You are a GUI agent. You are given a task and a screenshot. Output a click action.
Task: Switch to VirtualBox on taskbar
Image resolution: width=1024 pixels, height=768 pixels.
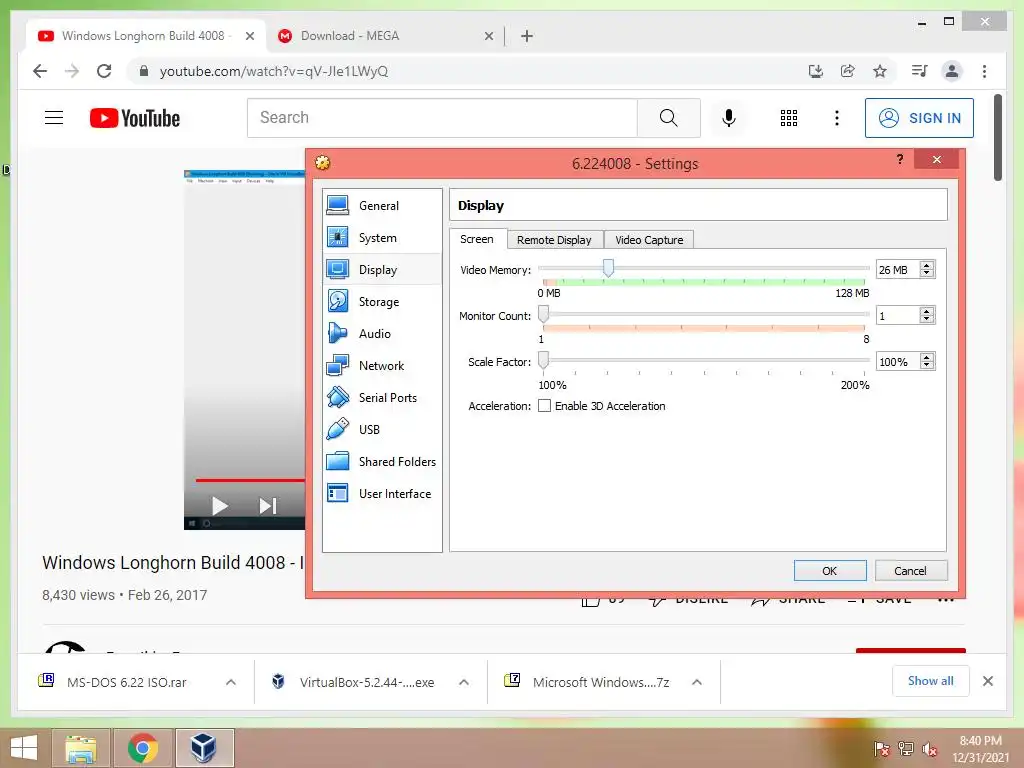click(204, 748)
